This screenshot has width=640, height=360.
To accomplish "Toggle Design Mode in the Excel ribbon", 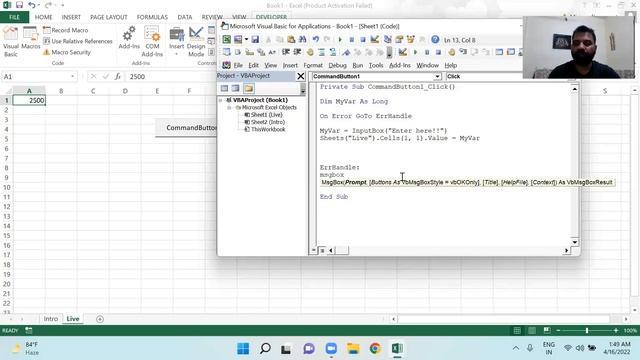I will [x=196, y=42].
